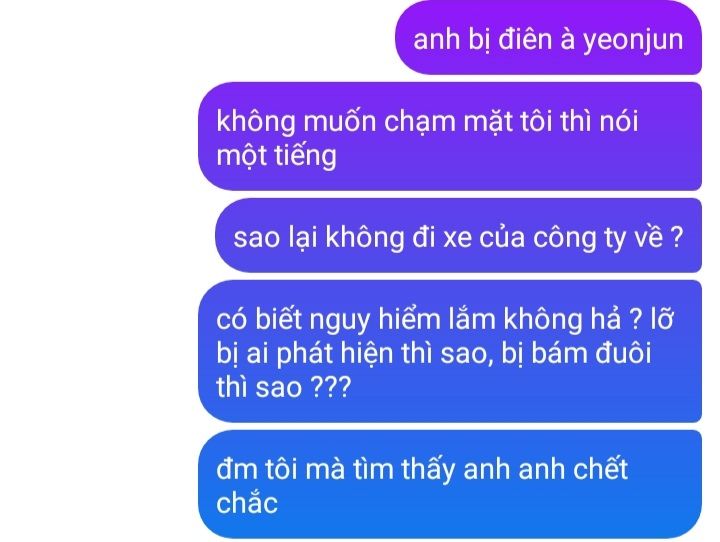This screenshot has height=542, width=720.
Task: Click the word 'đm' in bottom message
Action: point(237,469)
